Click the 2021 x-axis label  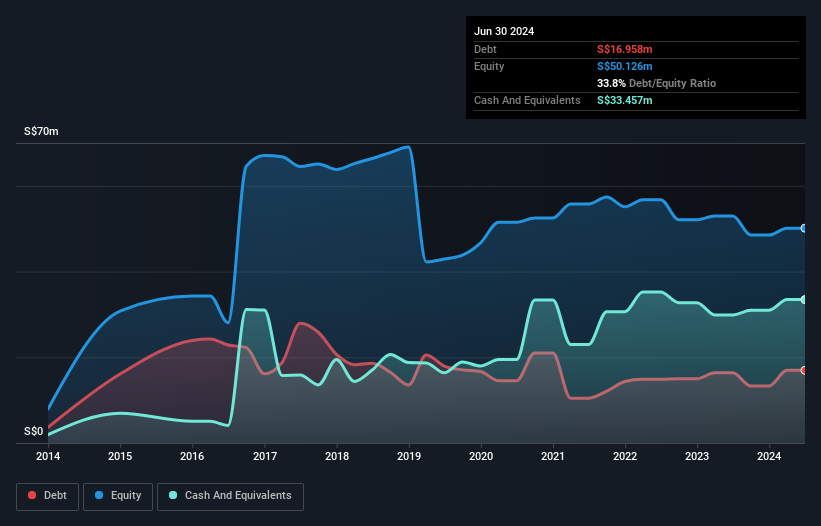point(553,456)
